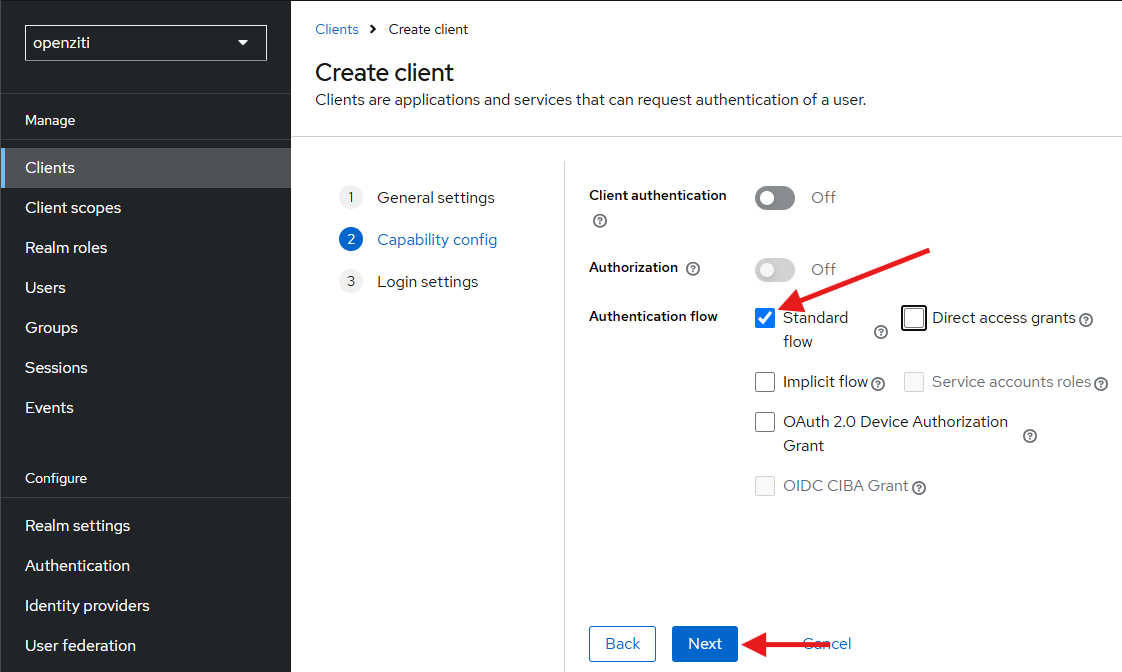
Task: Check the Implicit flow option
Action: [765, 382]
